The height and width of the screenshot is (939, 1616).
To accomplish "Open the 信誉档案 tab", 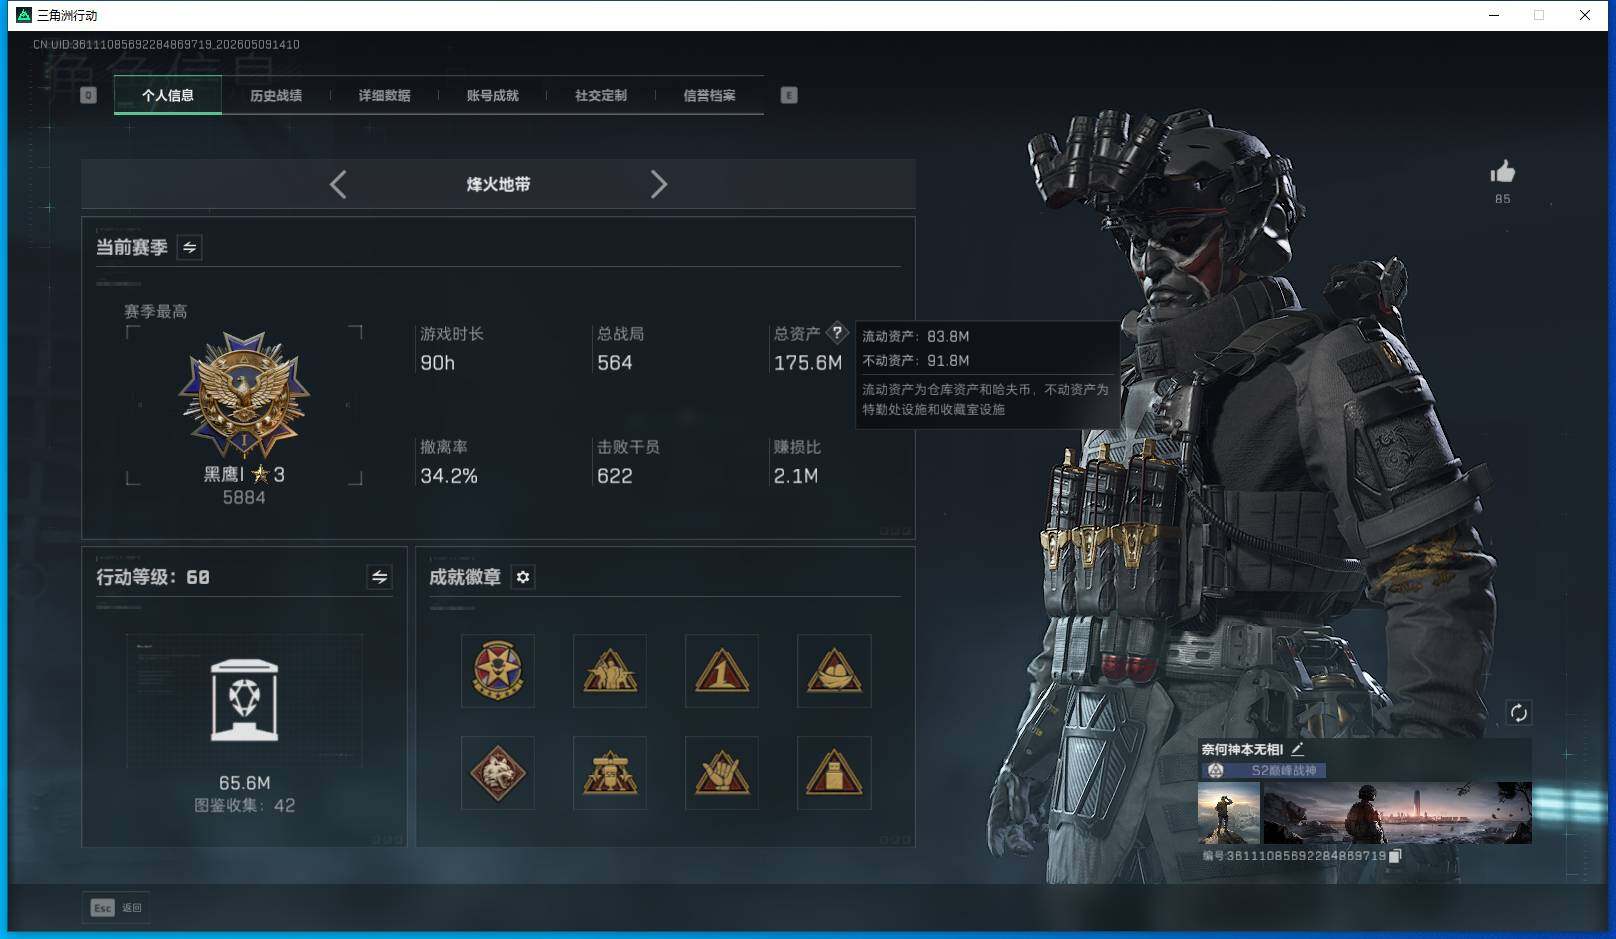I will [x=709, y=96].
